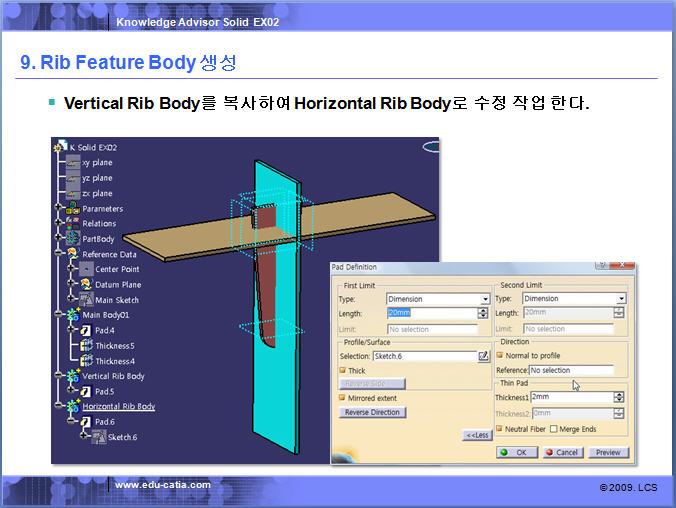Viewport: 676px width, 508px height.
Task: Click the Sketch.6 icon in tree
Action: click(99, 437)
